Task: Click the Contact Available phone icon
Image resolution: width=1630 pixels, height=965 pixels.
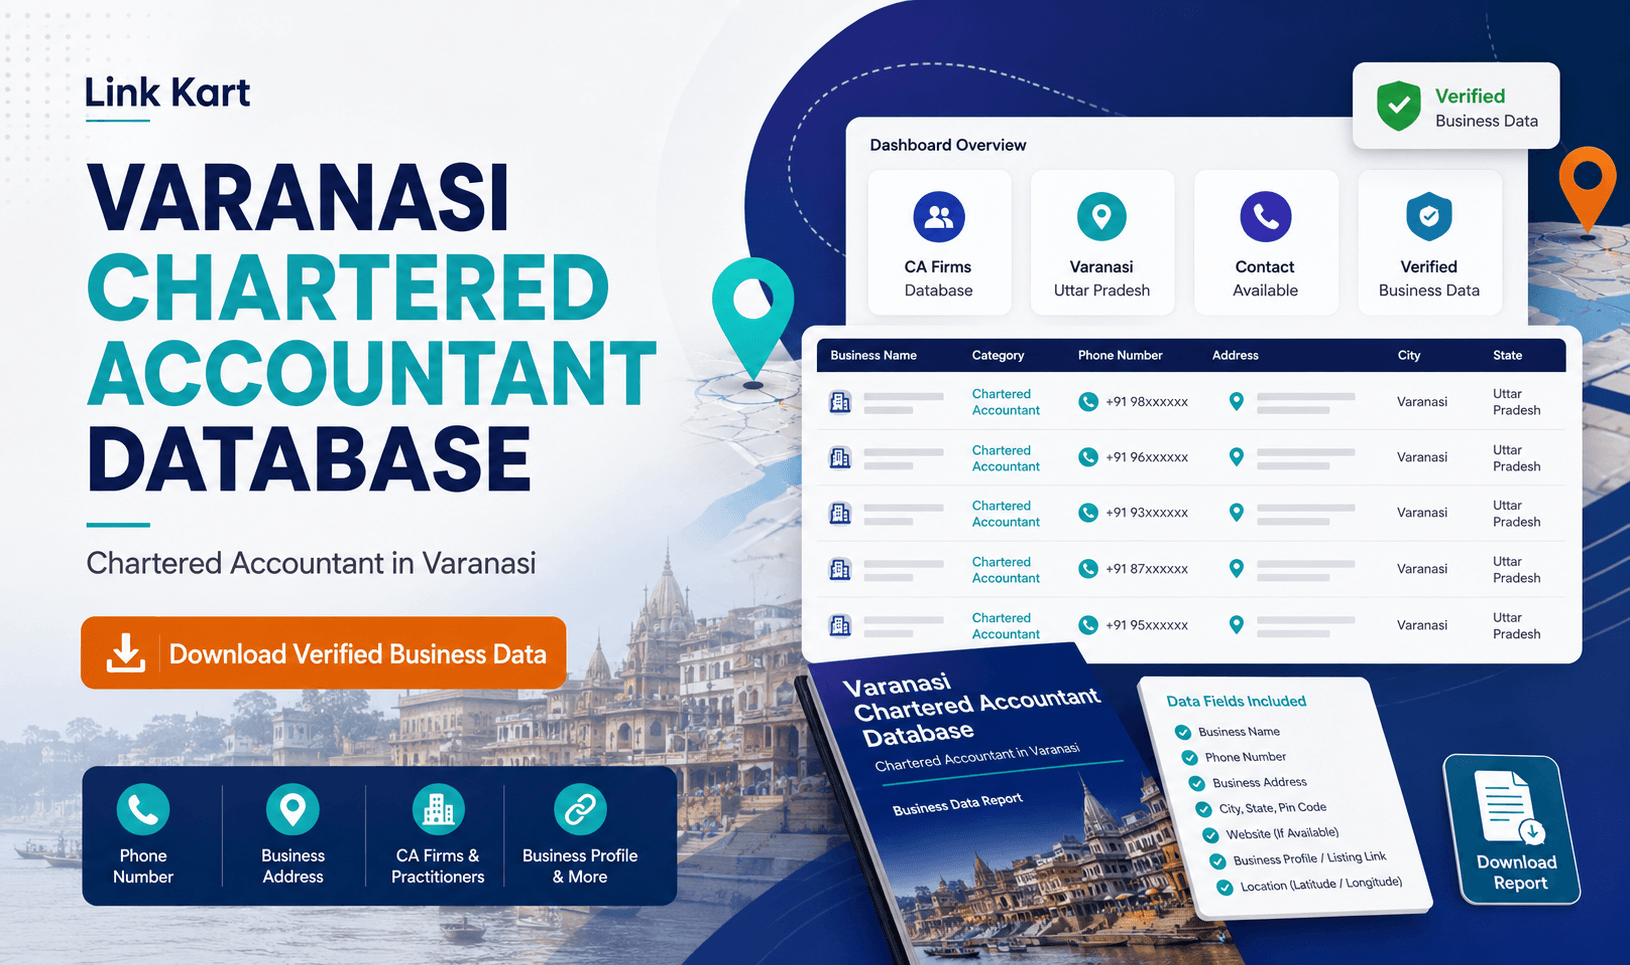Action: [x=1265, y=216]
